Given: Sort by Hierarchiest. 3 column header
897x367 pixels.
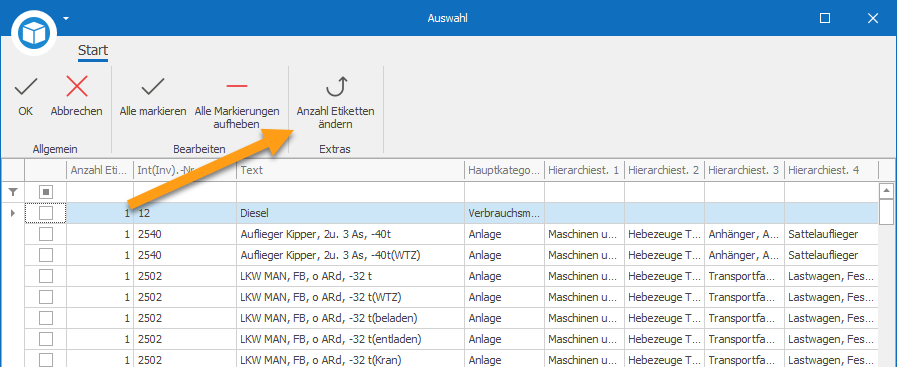Looking at the screenshot, I should coord(744,170).
